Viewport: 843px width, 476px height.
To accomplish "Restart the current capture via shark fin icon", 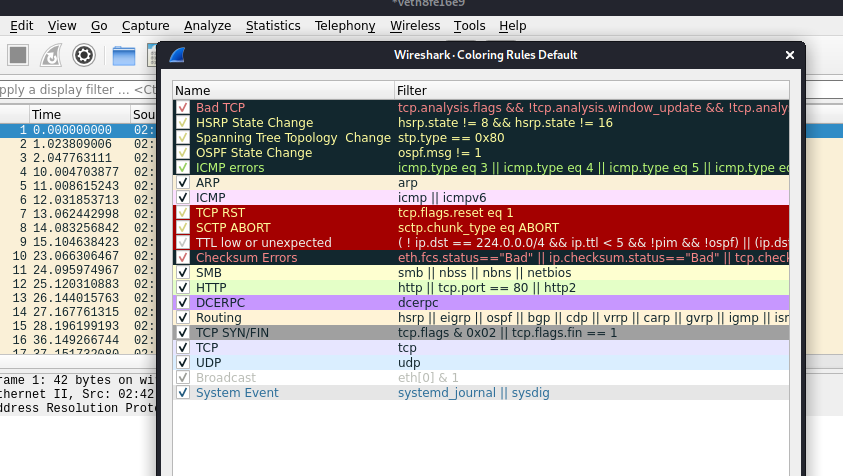I will pyautogui.click(x=51, y=55).
